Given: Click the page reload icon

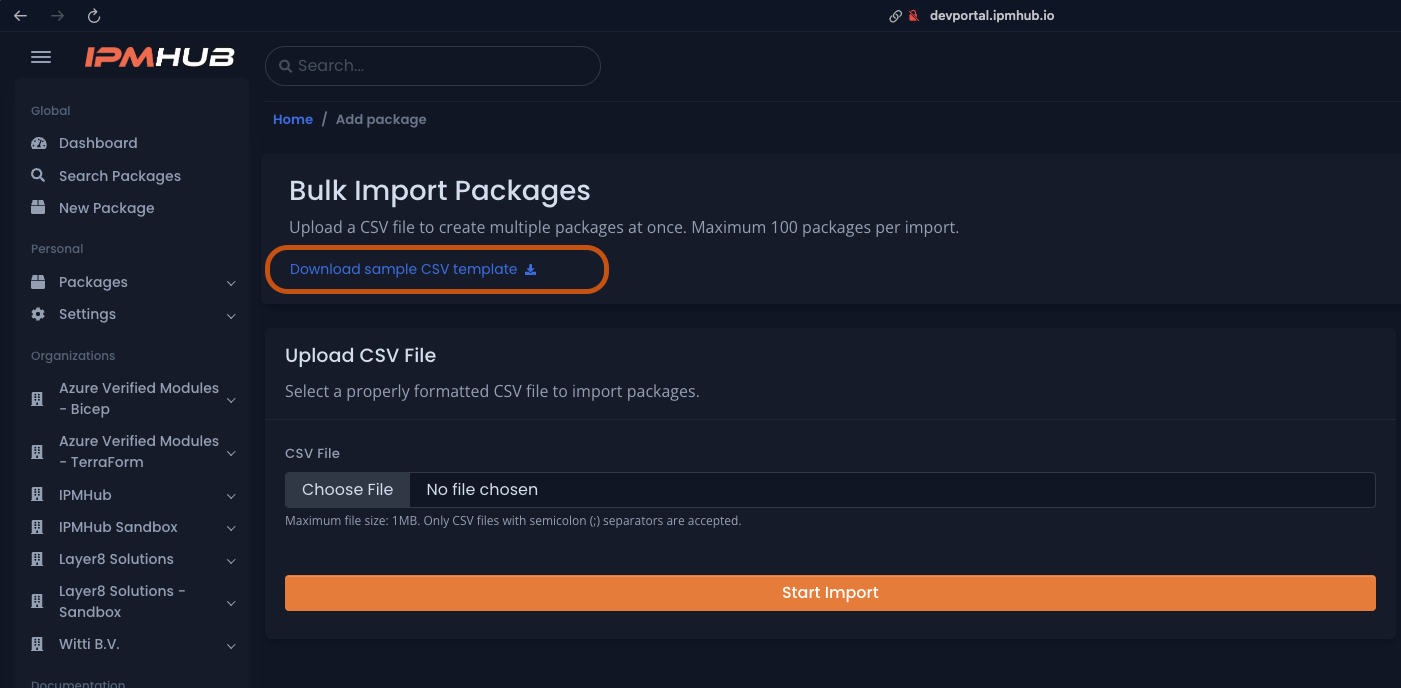Looking at the screenshot, I should pos(93,15).
